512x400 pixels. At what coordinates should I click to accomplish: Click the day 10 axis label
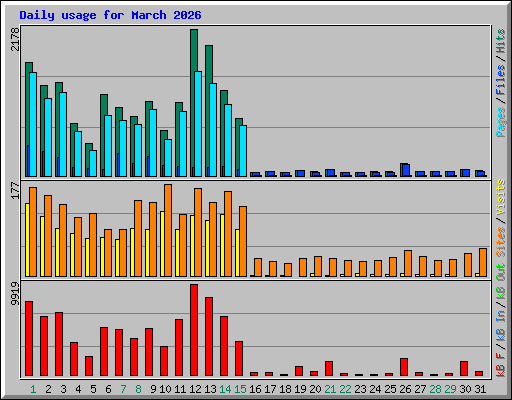click(x=165, y=389)
